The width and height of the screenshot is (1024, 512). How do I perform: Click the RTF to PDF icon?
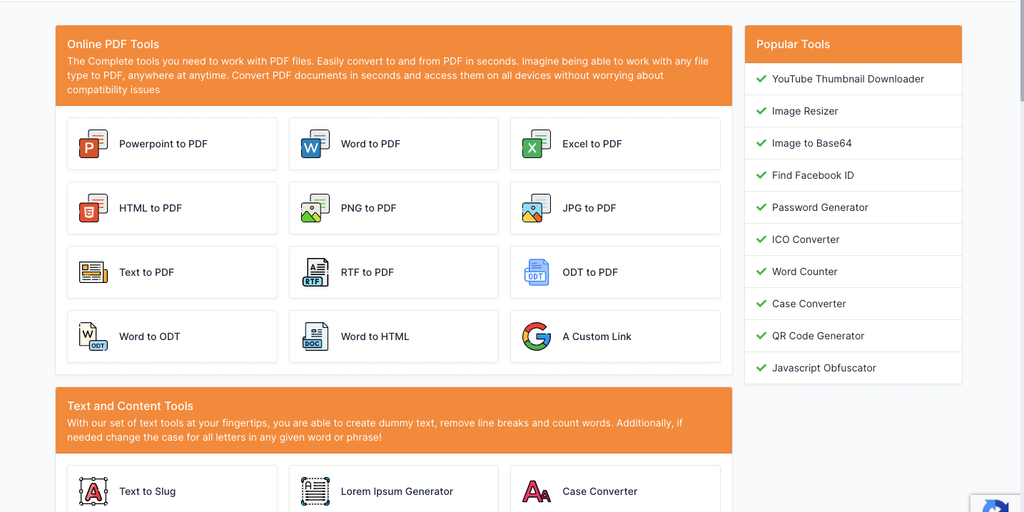point(315,272)
